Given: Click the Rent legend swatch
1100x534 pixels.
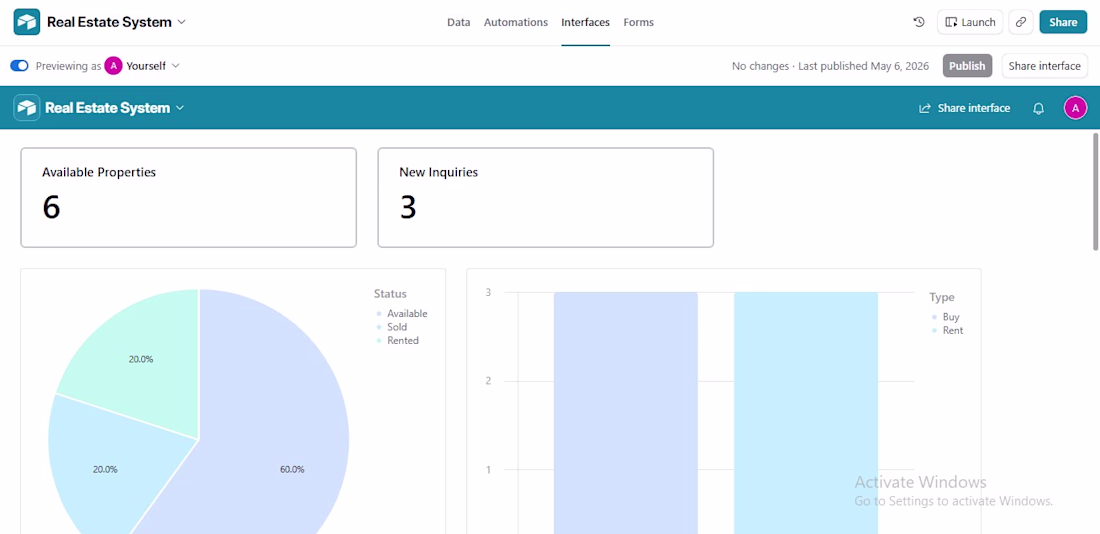Looking at the screenshot, I should (934, 331).
